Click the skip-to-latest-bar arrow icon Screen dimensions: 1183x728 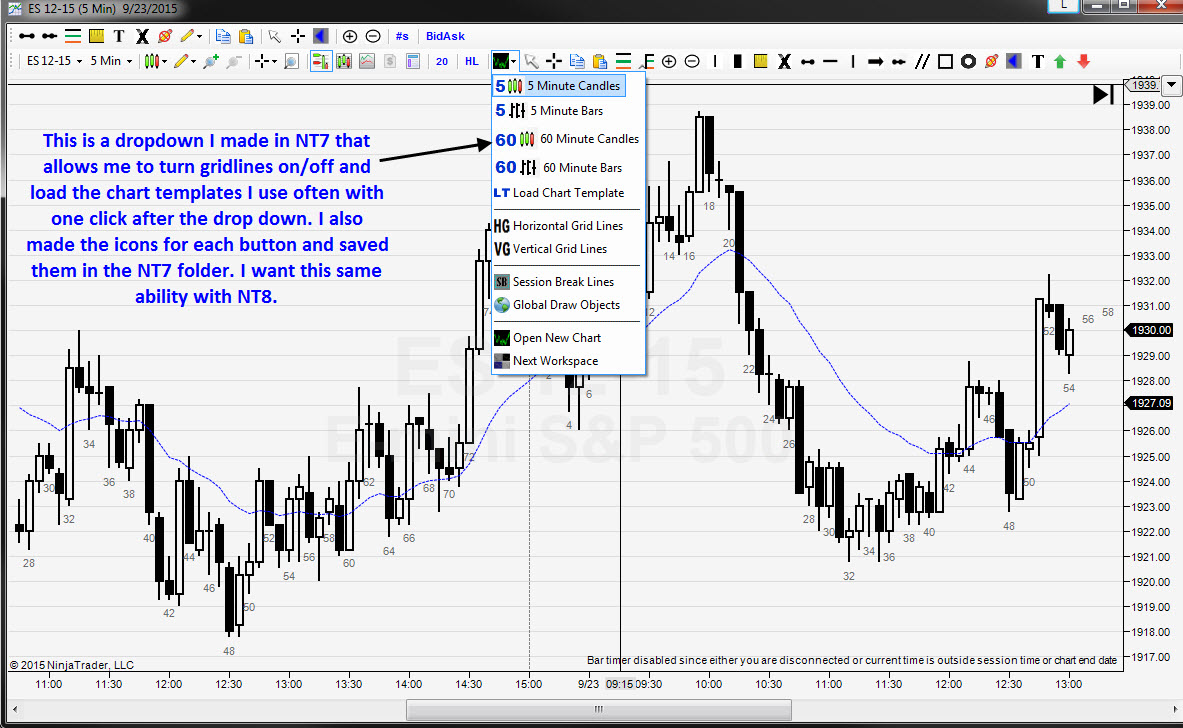point(1103,94)
